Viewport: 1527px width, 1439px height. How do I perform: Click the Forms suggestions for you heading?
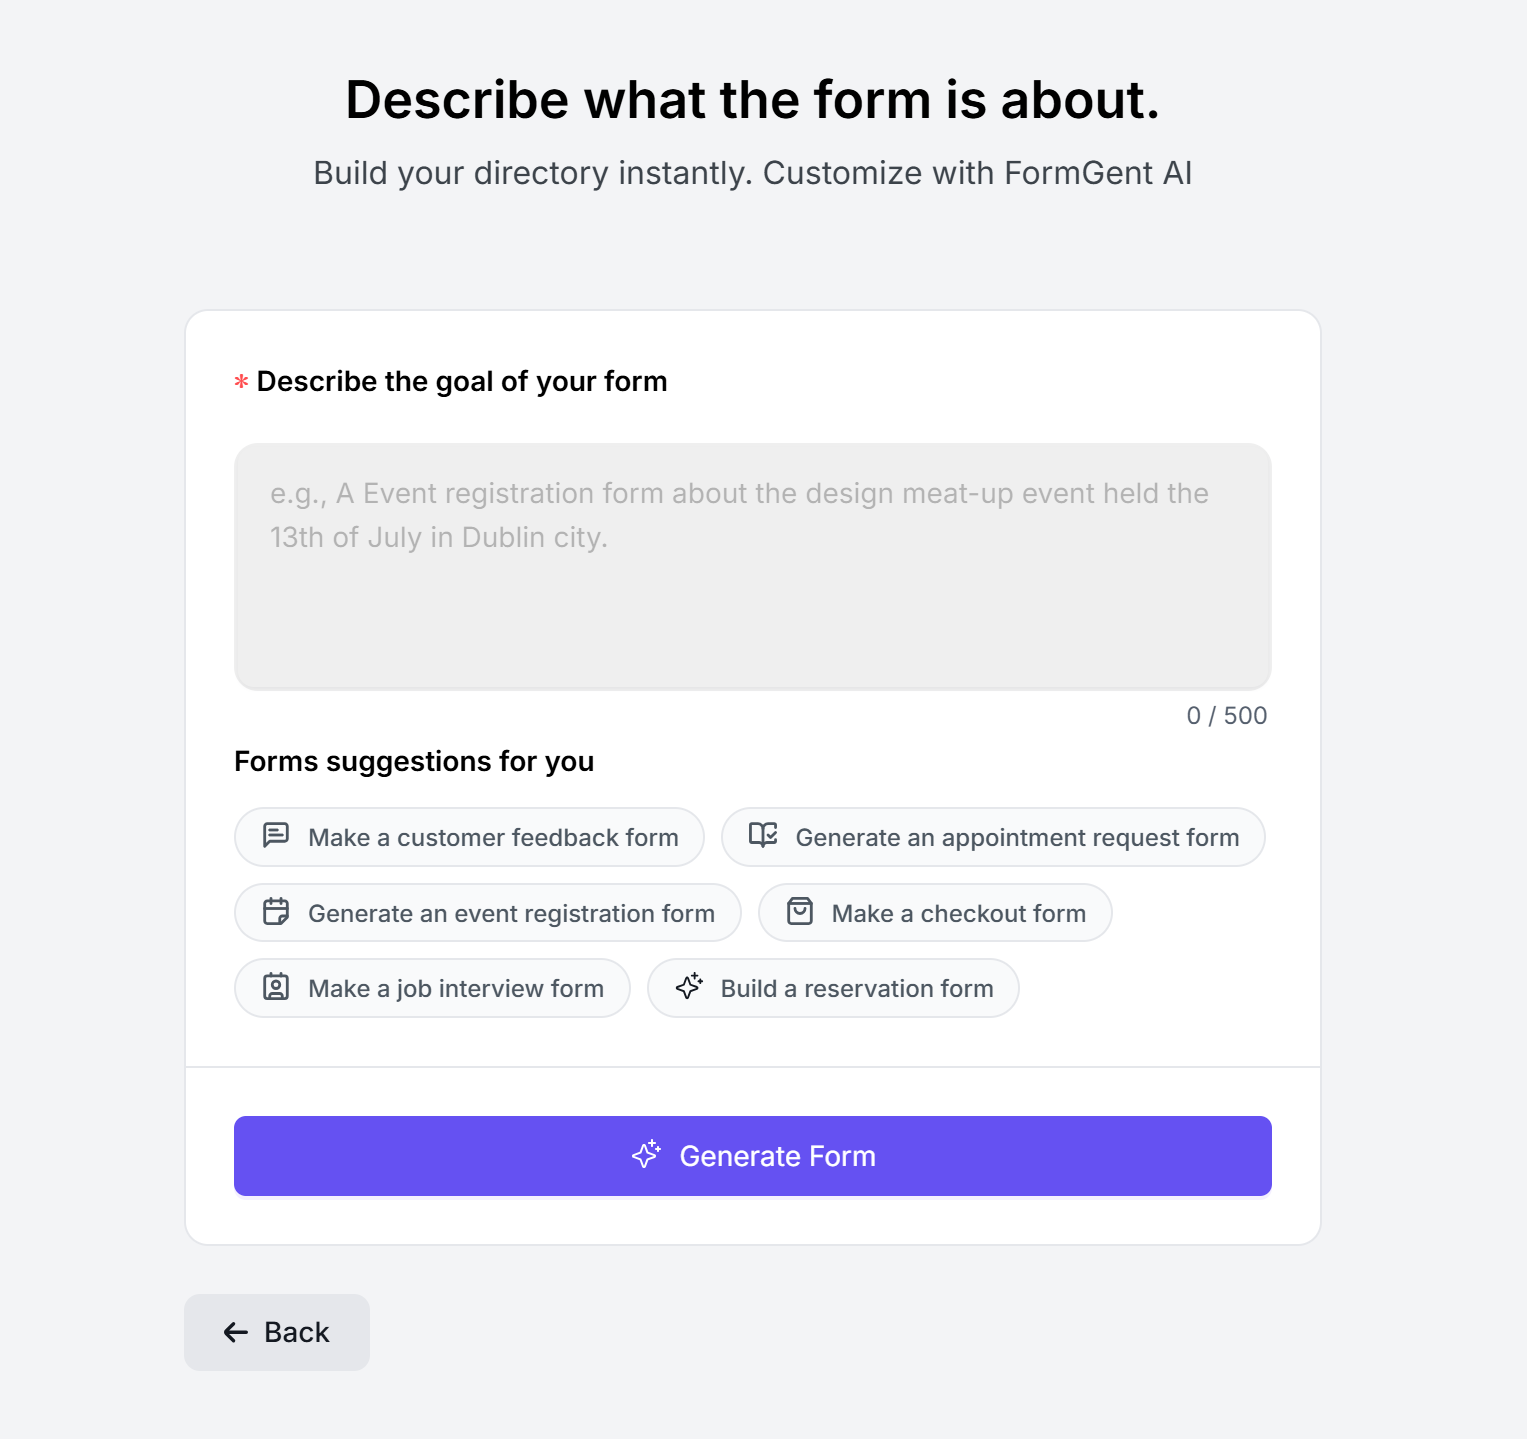pos(413,761)
